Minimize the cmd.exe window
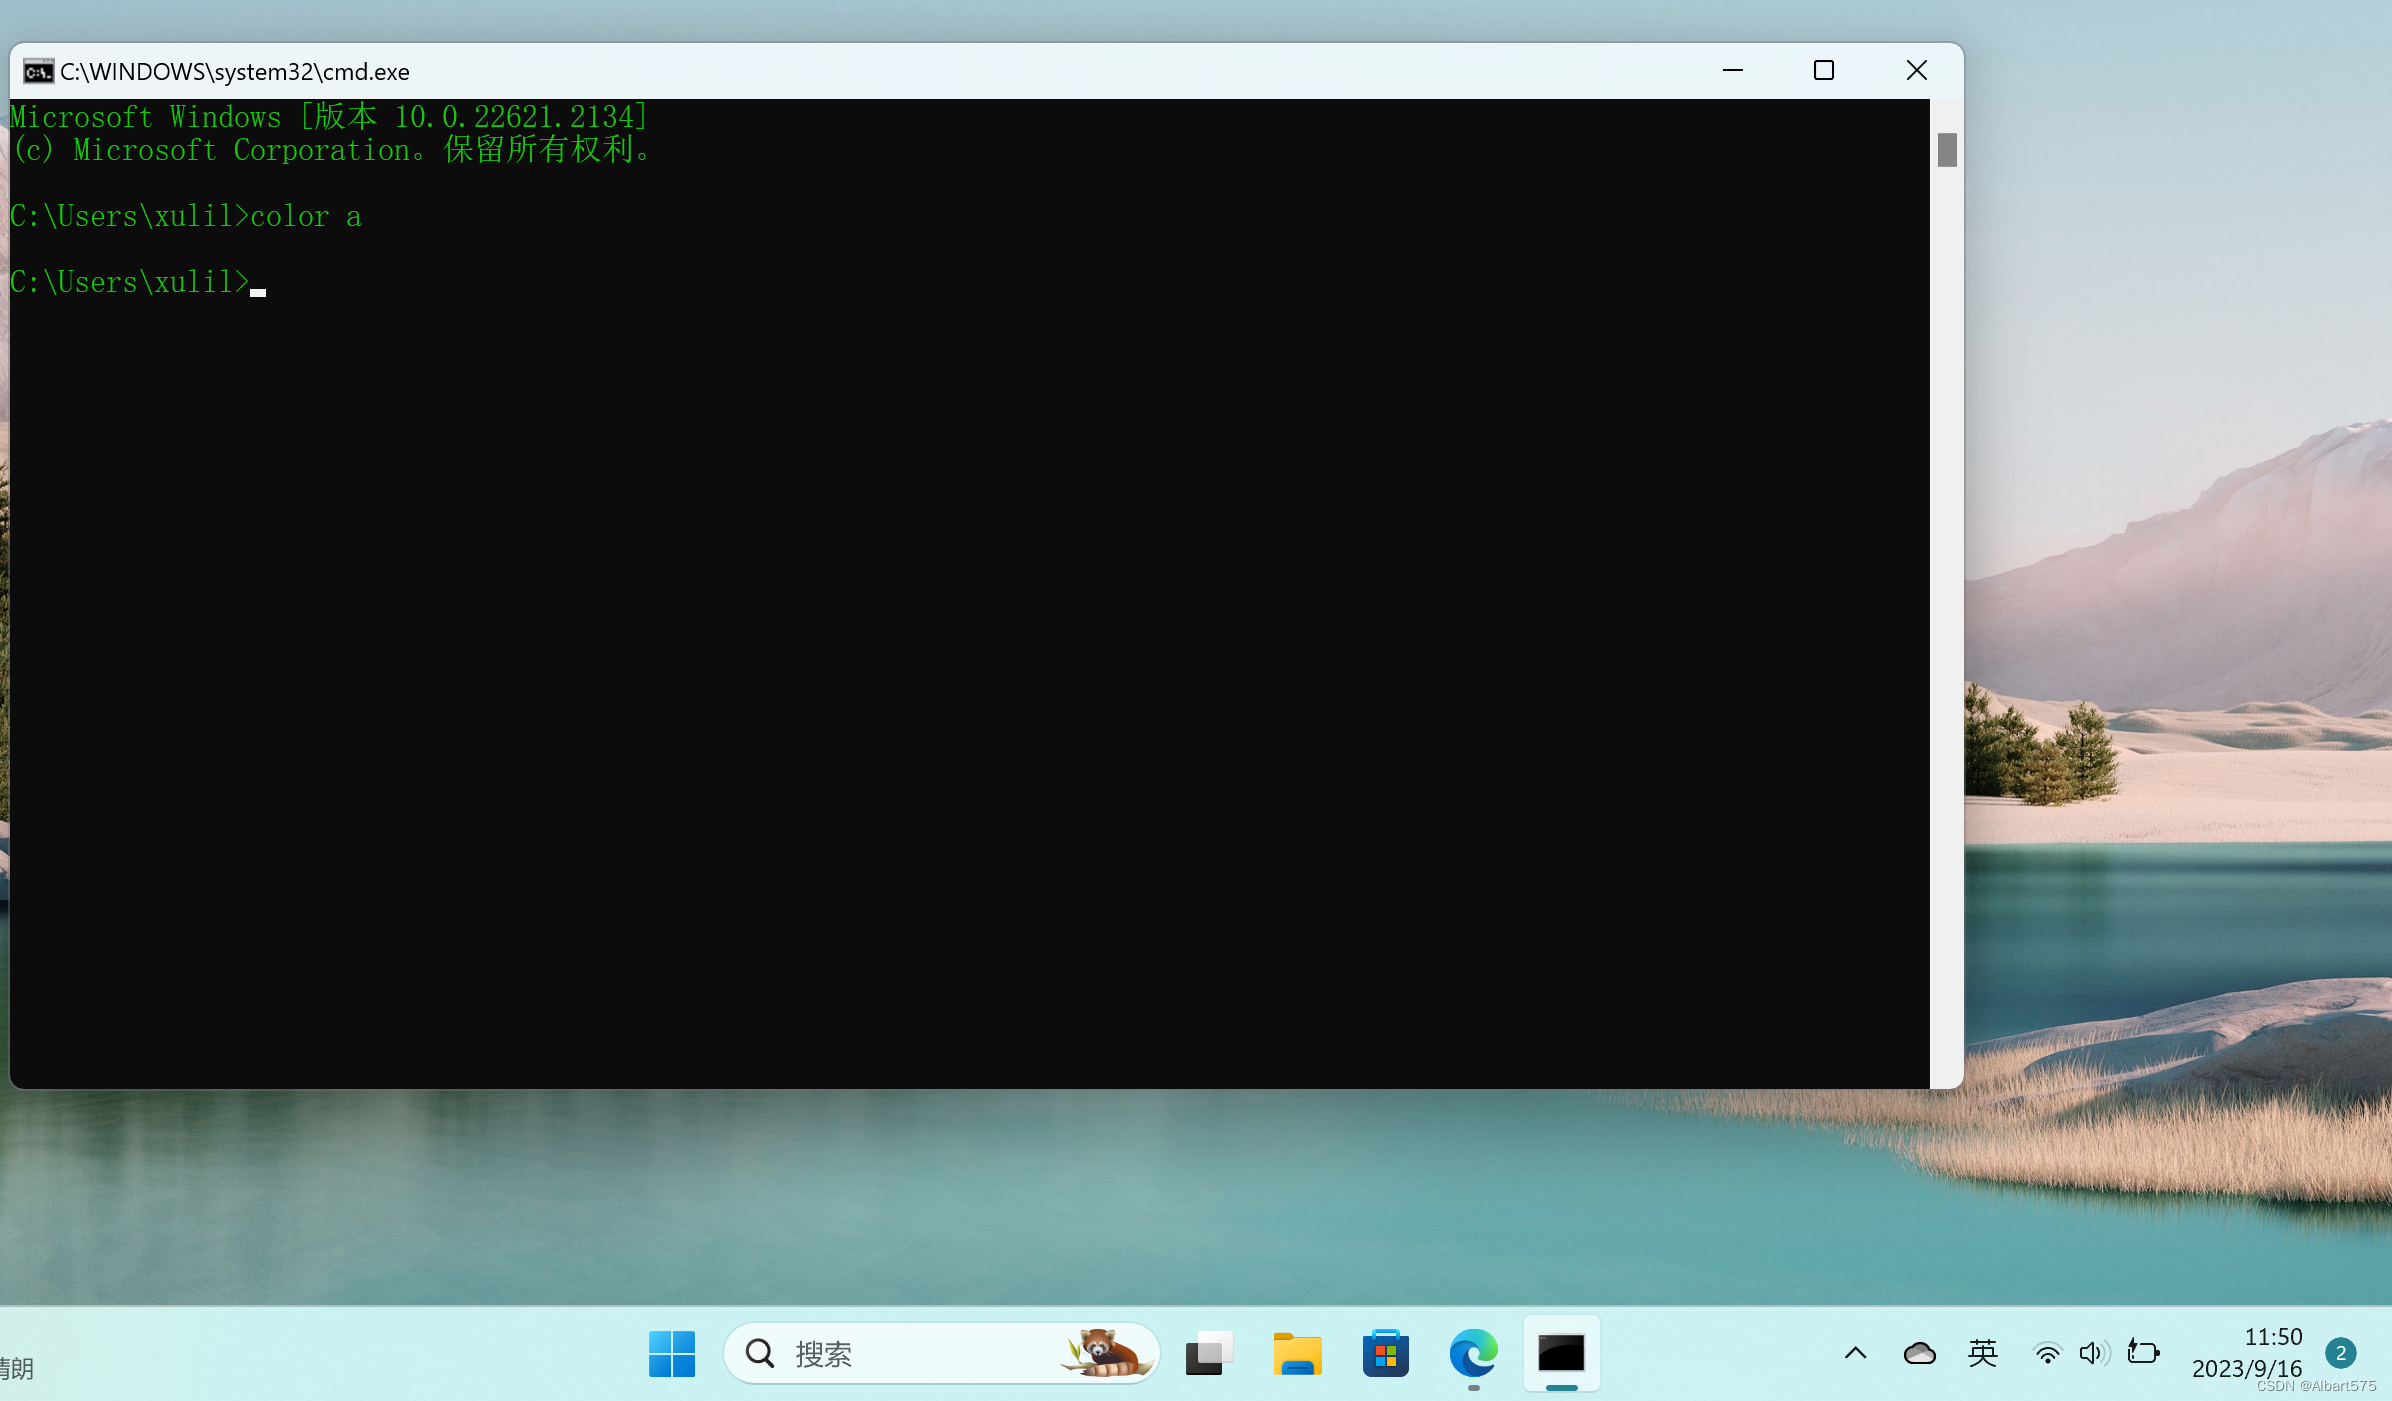 (1732, 71)
